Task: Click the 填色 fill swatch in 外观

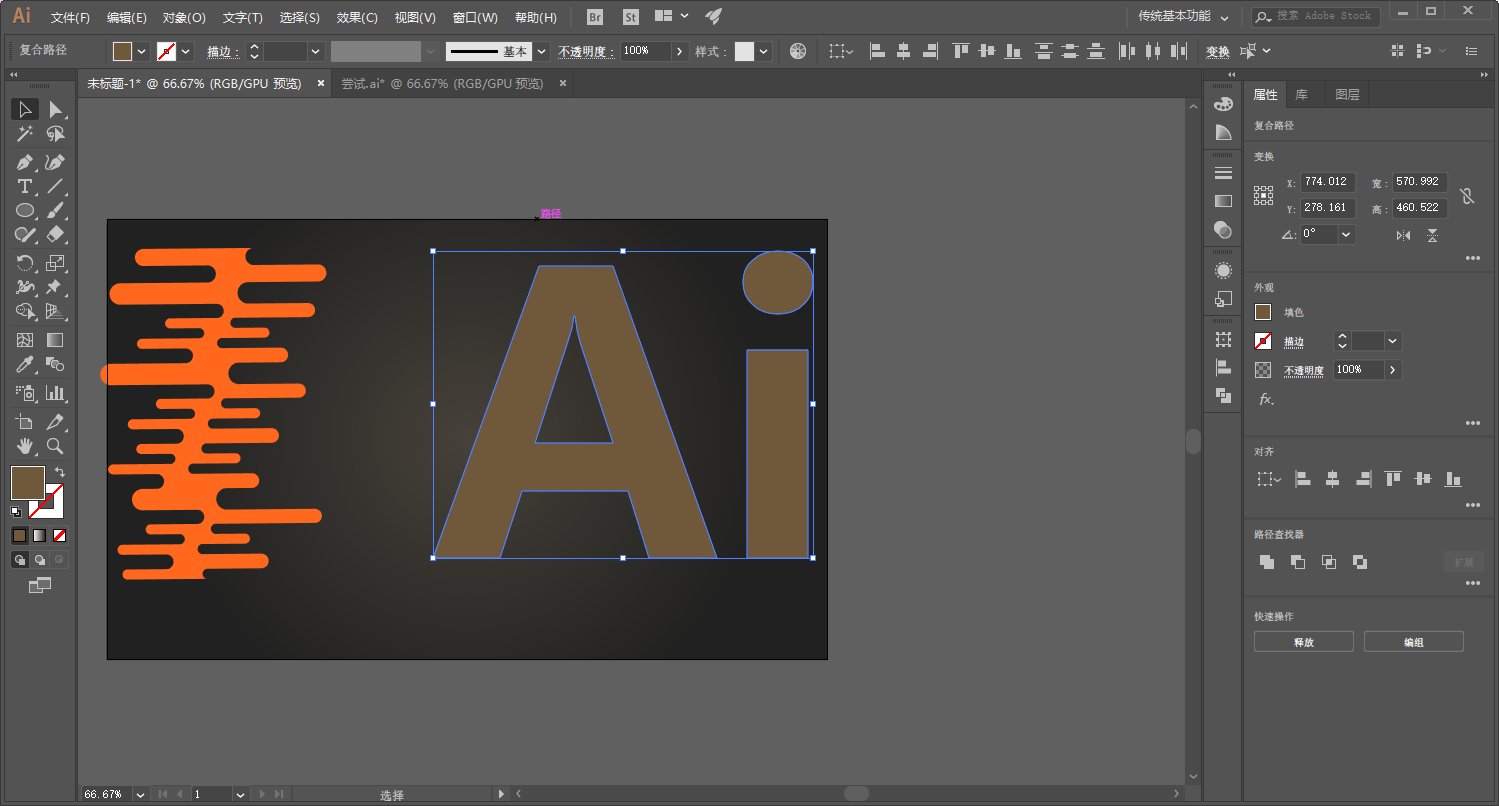Action: [1263, 312]
